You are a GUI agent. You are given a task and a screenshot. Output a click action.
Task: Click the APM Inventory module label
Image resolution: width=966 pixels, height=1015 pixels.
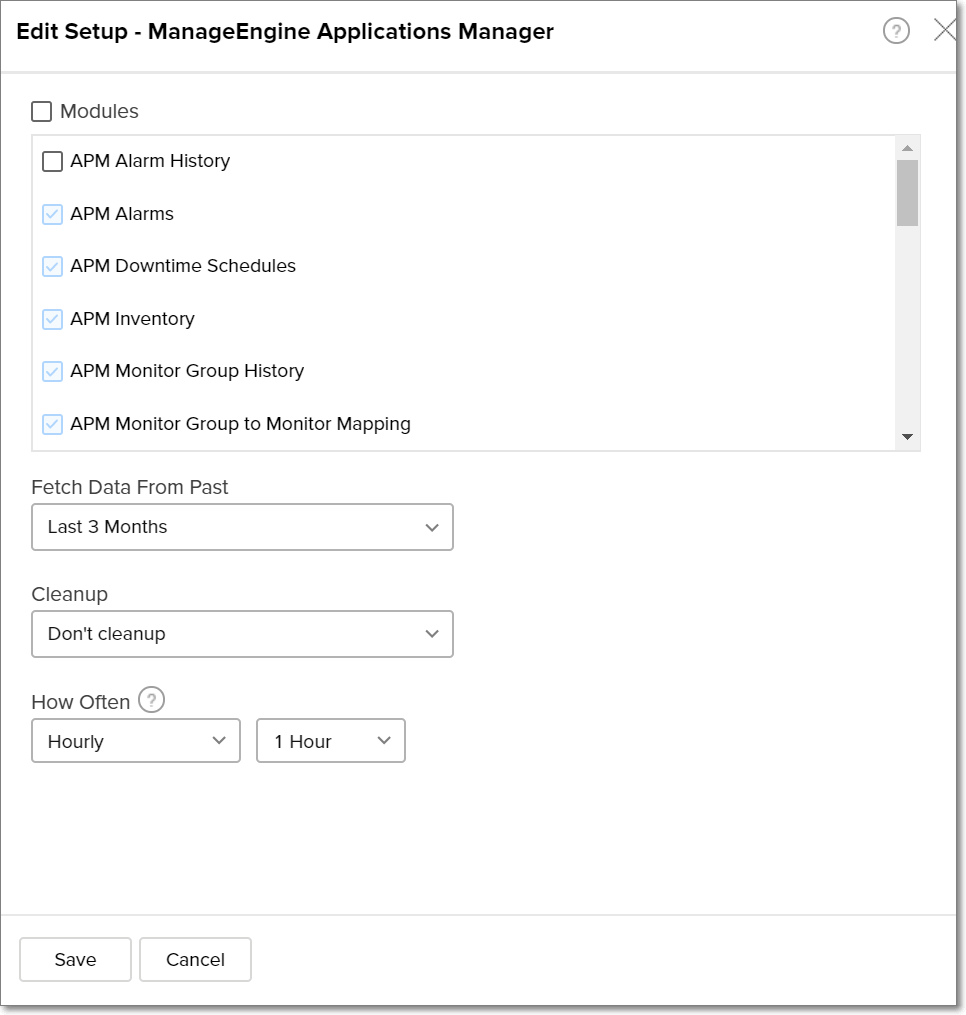(x=132, y=319)
